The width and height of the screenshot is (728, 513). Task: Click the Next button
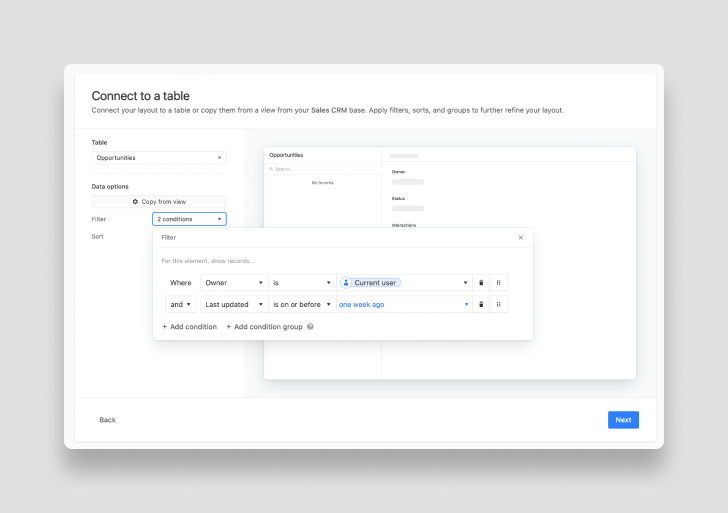[x=623, y=420]
